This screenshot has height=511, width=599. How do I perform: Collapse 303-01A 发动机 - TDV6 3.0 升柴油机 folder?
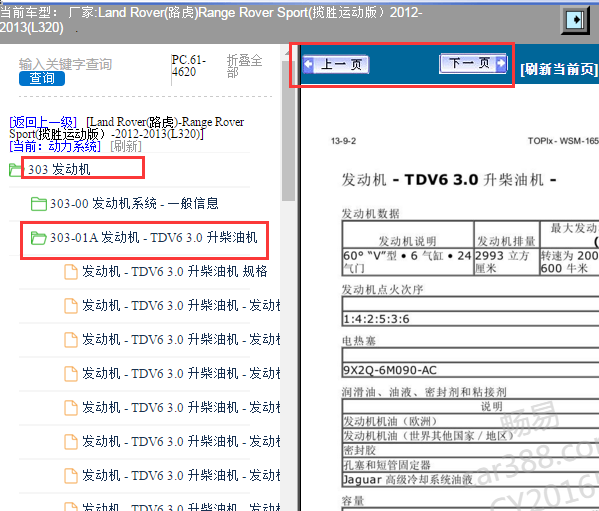[154, 238]
